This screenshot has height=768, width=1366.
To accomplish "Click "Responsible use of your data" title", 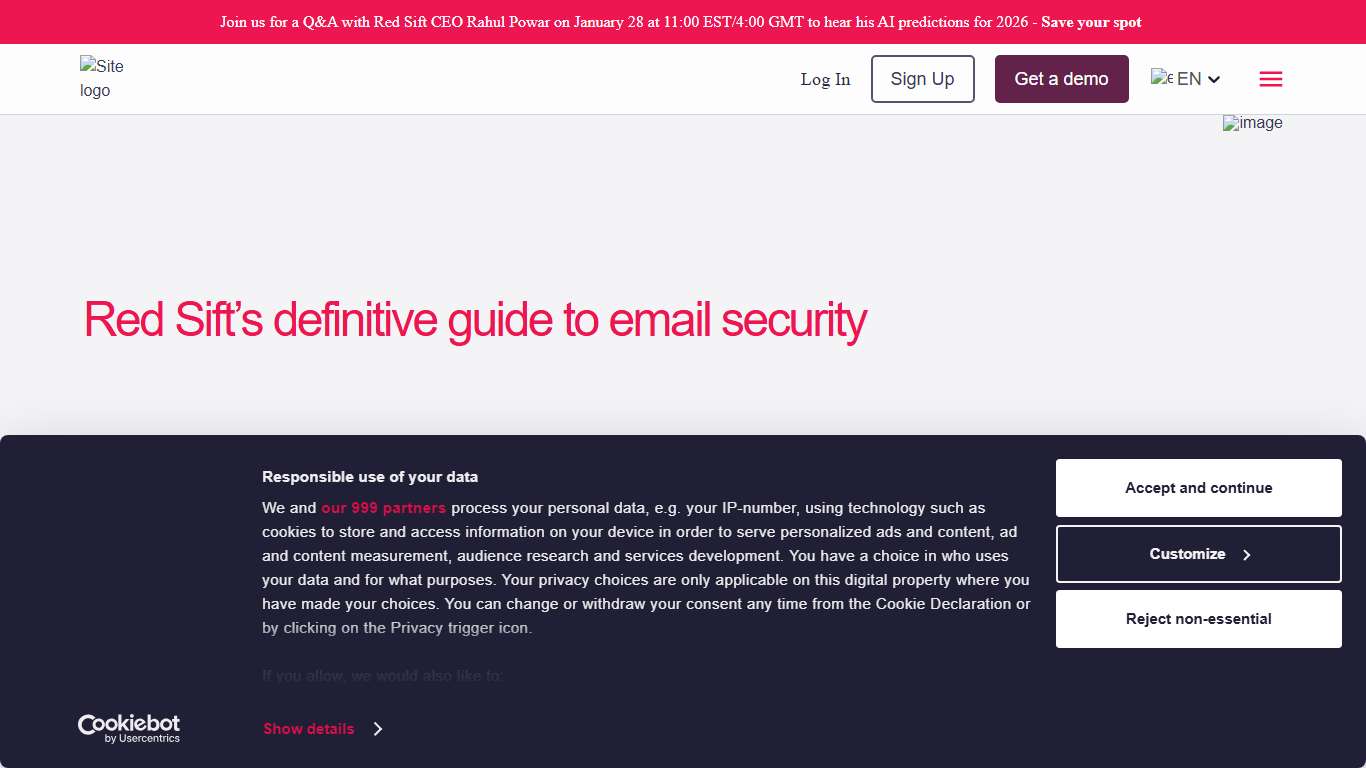I will (370, 477).
